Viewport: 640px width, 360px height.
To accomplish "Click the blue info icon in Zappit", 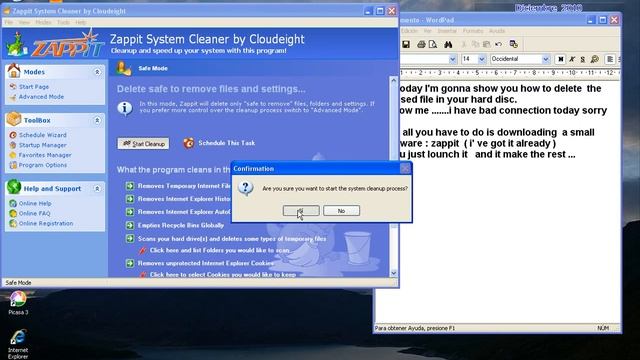I will pos(125,108).
